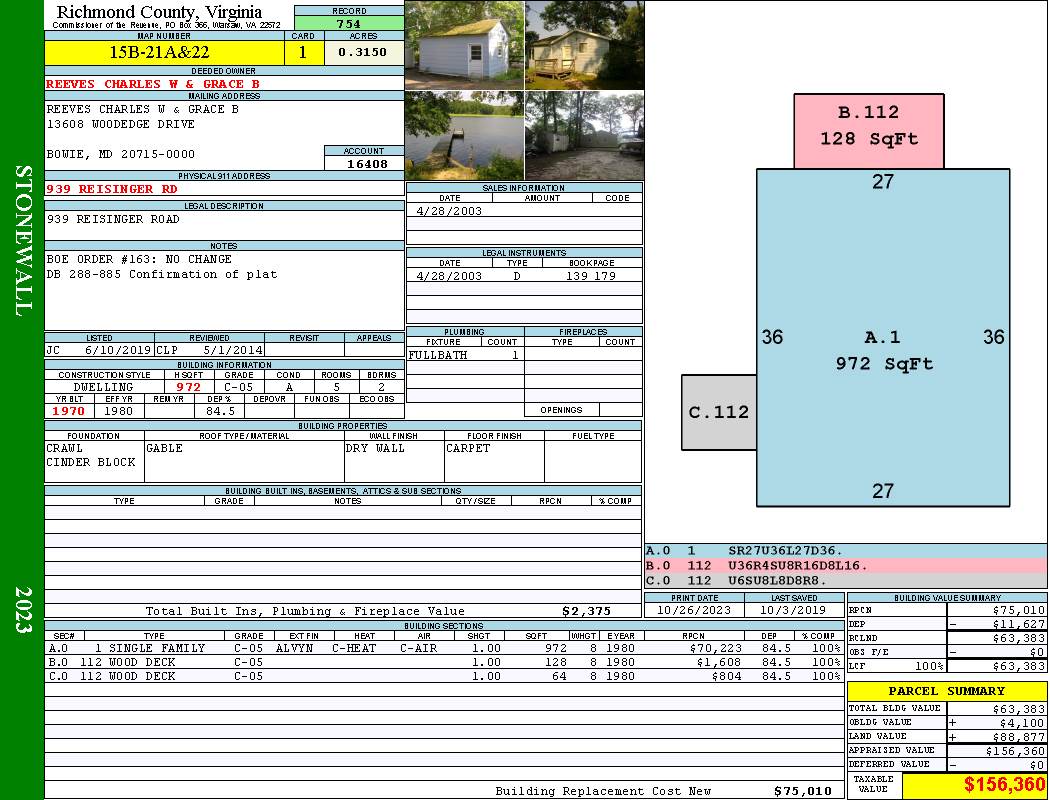Select the gray C.112 sketch section
Screen dimensions: 1050x800
[x=719, y=412]
